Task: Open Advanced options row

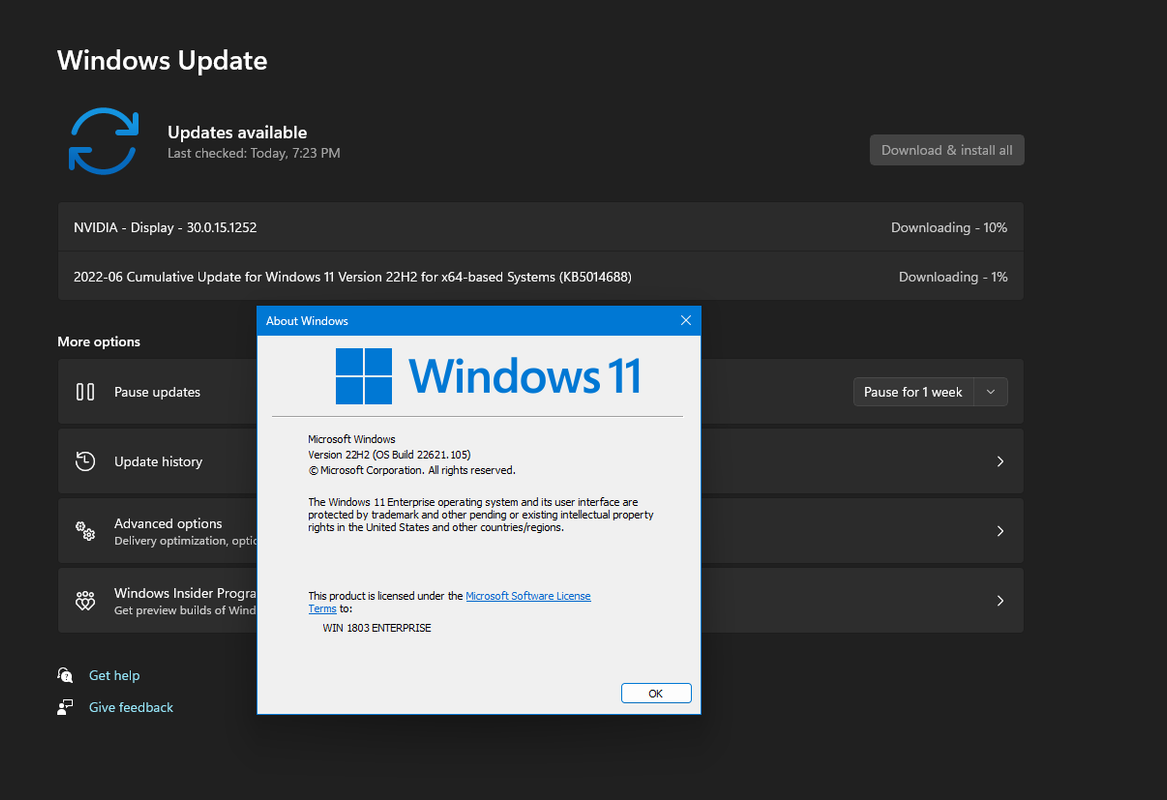Action: [540, 531]
